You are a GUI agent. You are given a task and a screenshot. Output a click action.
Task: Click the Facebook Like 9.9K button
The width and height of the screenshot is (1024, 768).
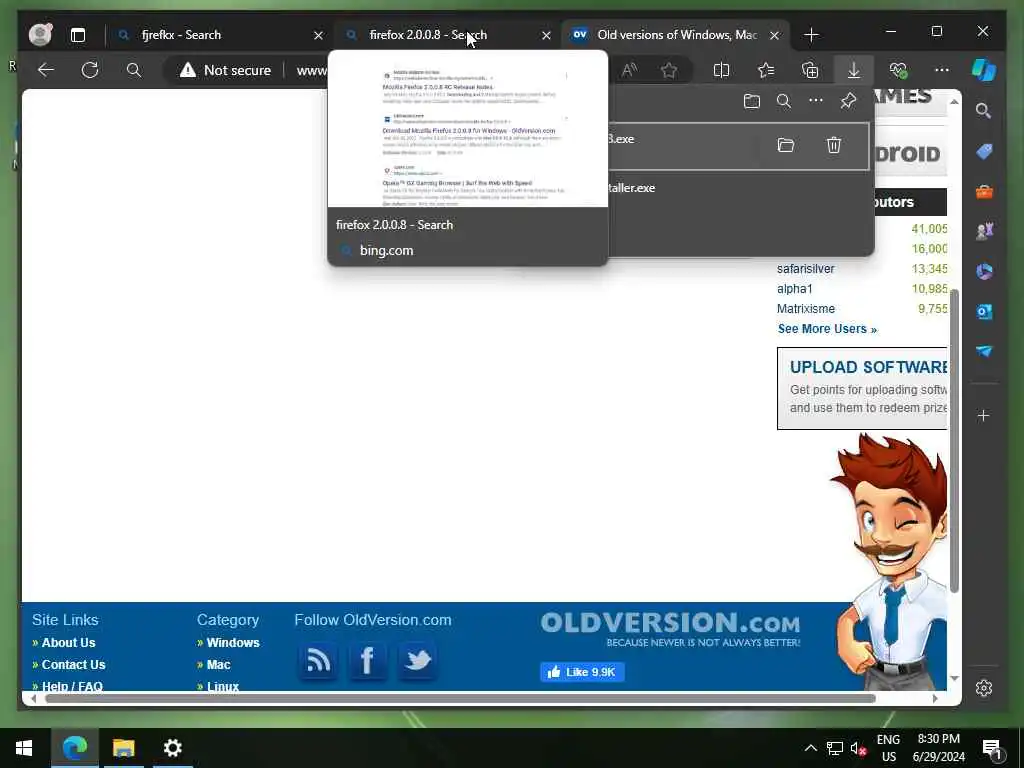click(x=582, y=672)
